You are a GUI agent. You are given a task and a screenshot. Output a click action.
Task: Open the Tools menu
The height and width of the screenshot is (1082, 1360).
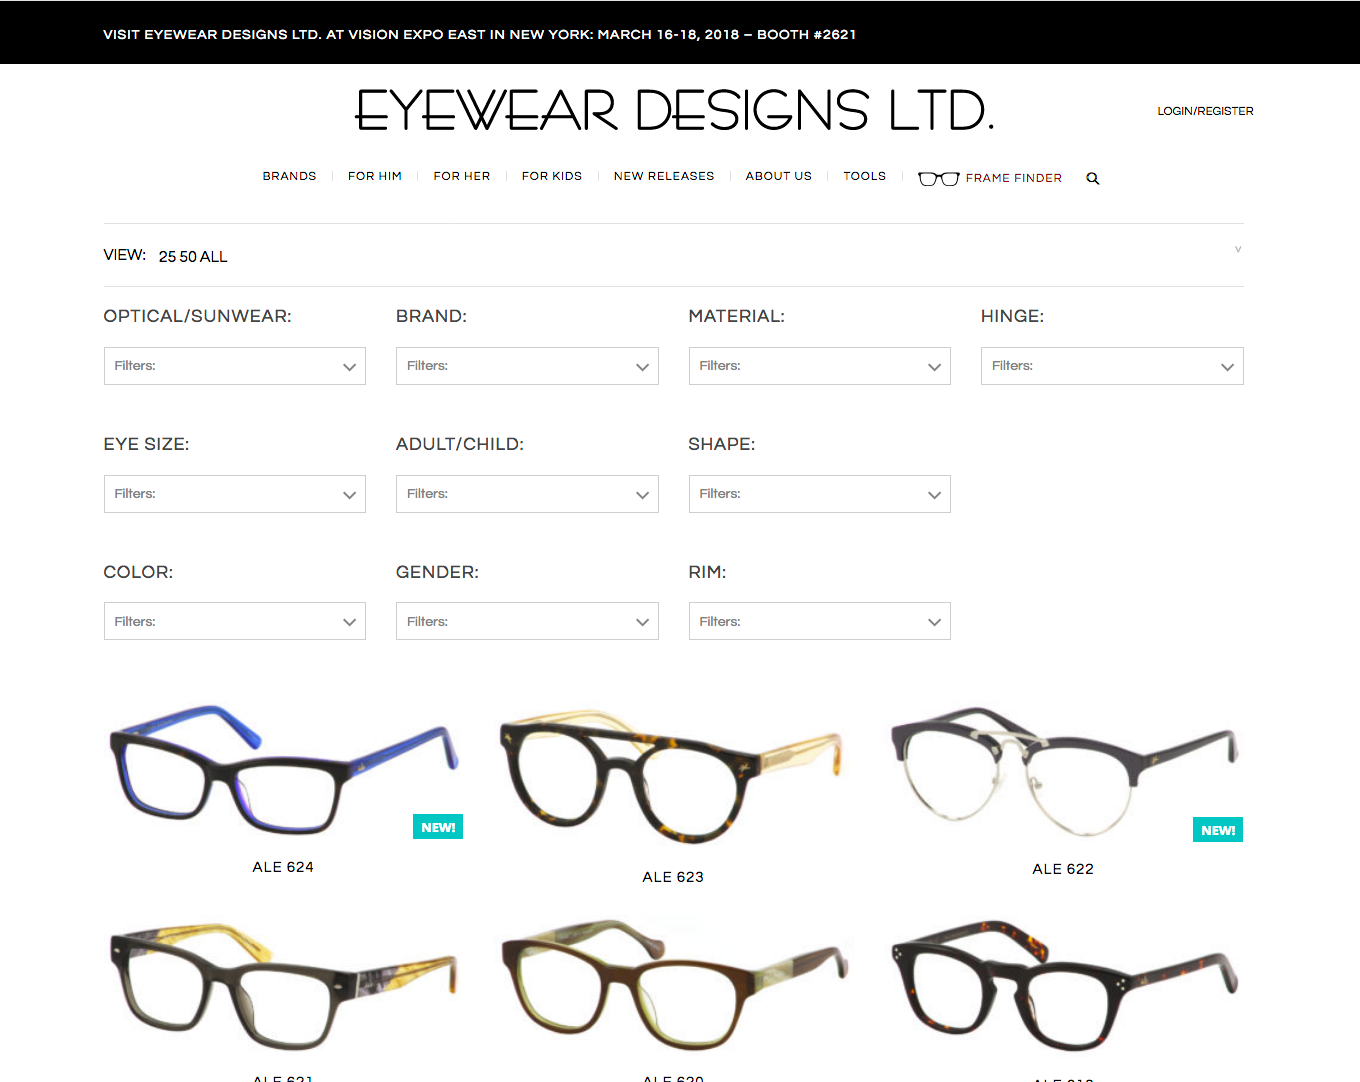pyautogui.click(x=865, y=176)
